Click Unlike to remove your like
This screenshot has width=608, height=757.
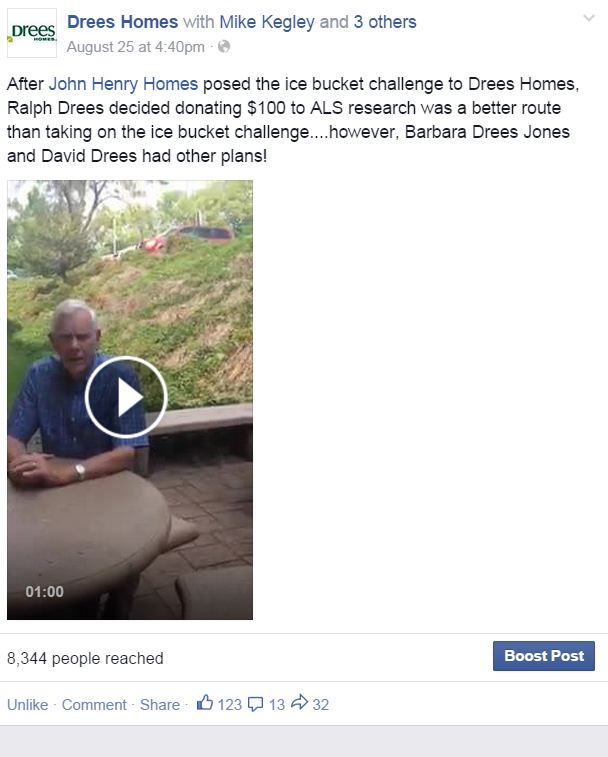click(x=28, y=705)
